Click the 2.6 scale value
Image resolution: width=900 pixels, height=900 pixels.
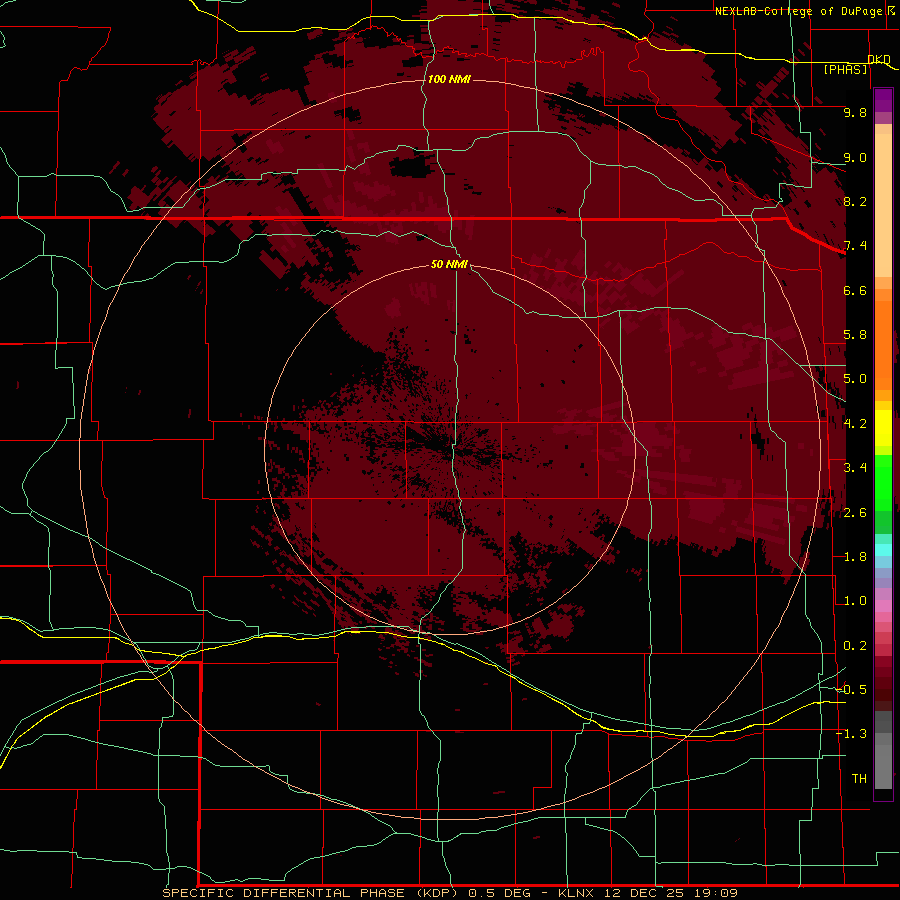click(855, 513)
